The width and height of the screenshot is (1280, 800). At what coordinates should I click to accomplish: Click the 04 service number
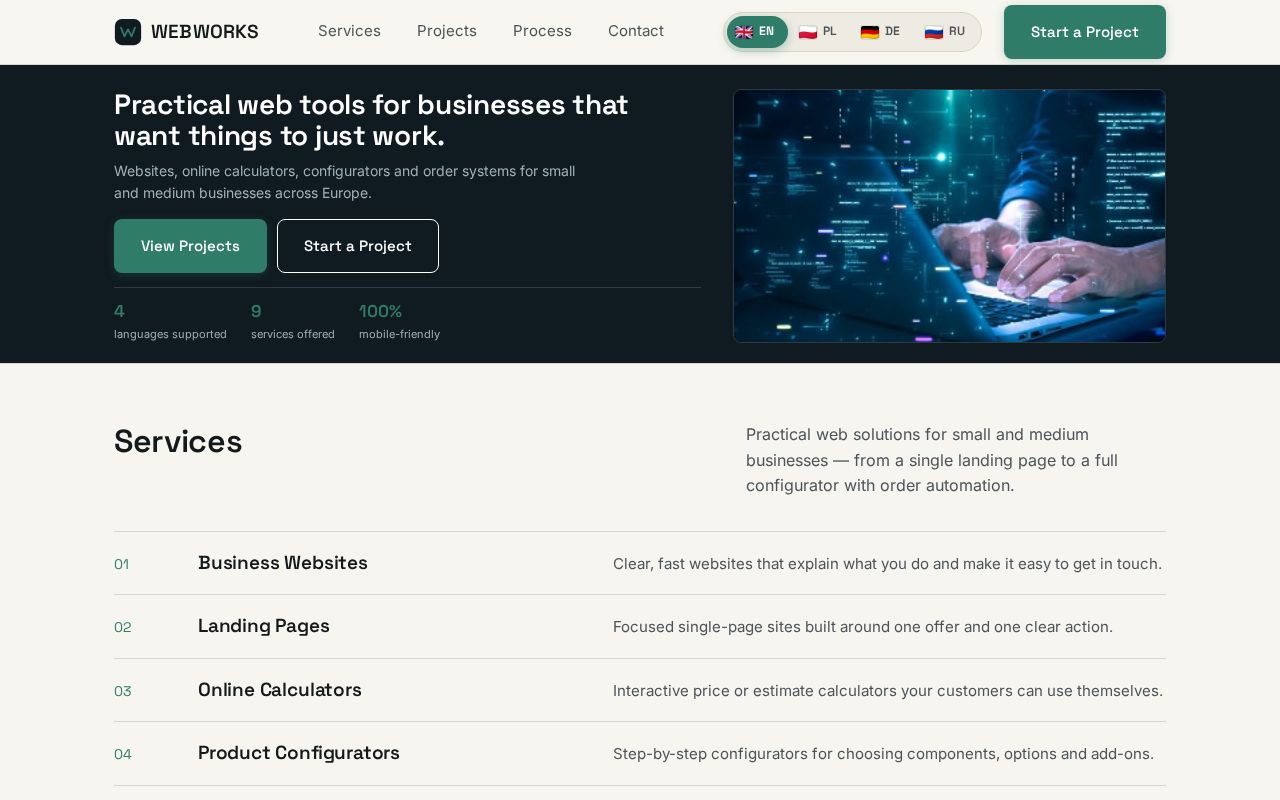[123, 754]
